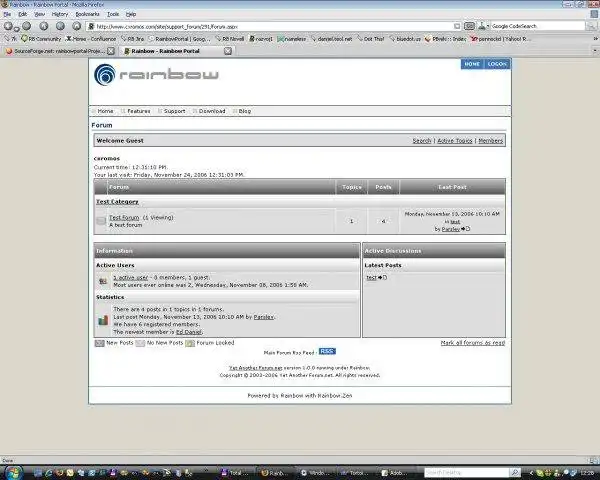Image resolution: width=600 pixels, height=480 pixels.
Task: Click the Rainbow swirl logo
Action: click(x=104, y=75)
